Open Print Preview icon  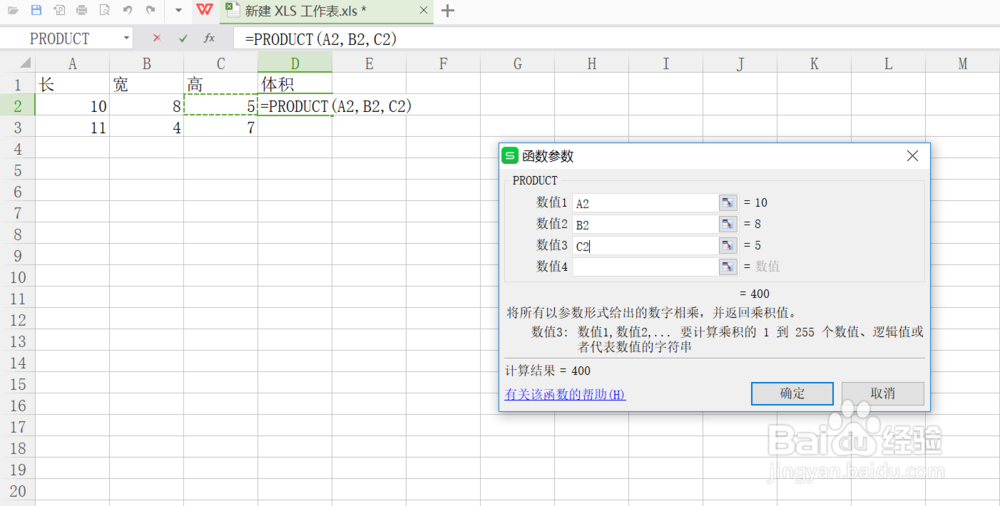click(105, 10)
